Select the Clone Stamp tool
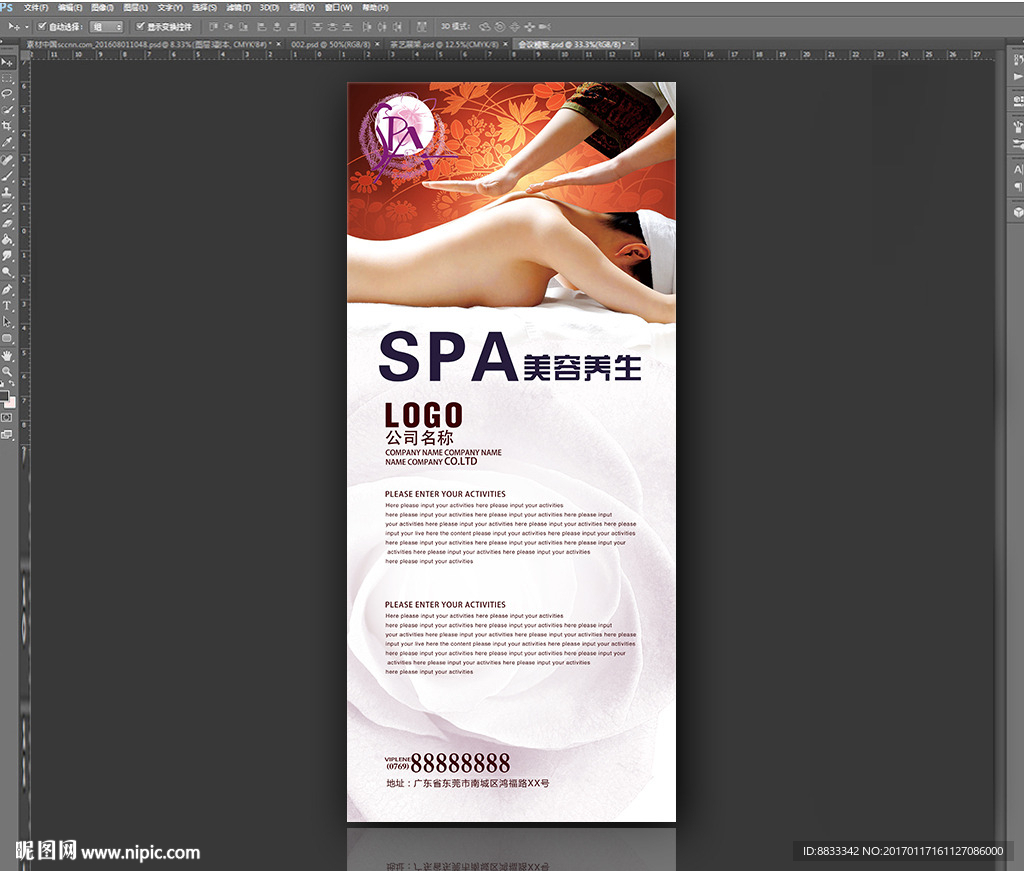The image size is (1024, 871). [x=7, y=192]
